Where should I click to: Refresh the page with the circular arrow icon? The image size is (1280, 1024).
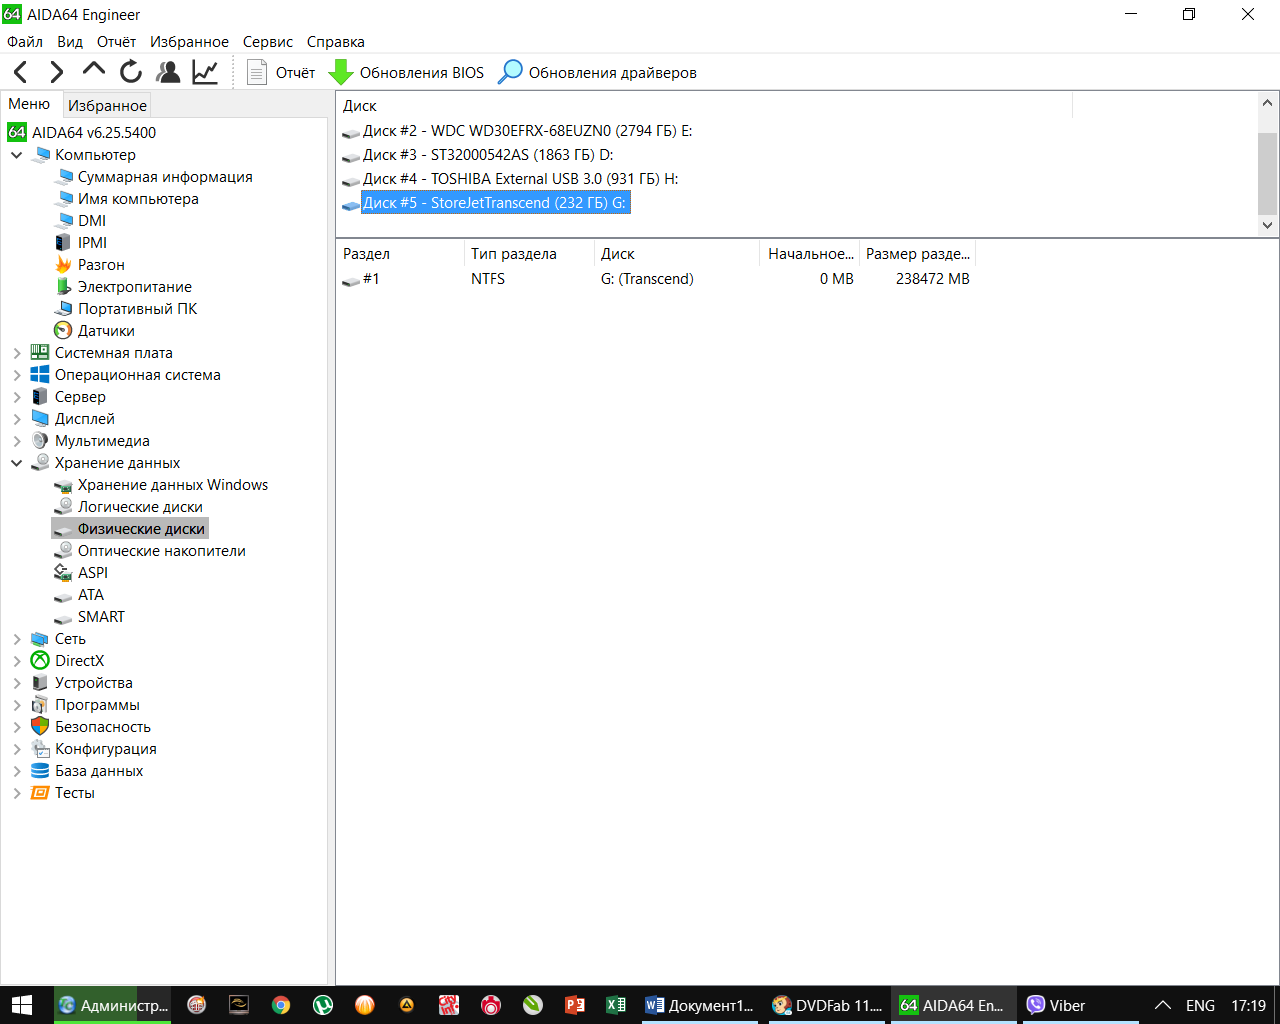pos(131,72)
